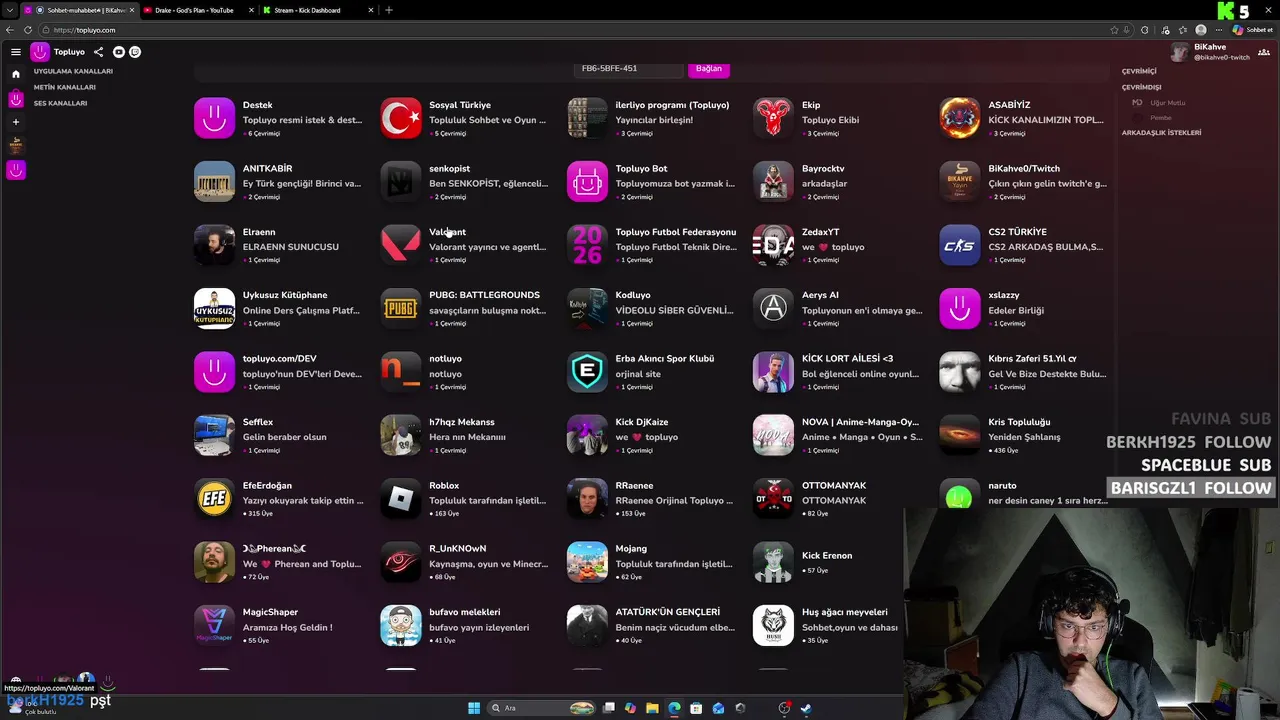Open Microsoft Store from the taskbar
This screenshot has height=720, width=1280.
click(696, 708)
